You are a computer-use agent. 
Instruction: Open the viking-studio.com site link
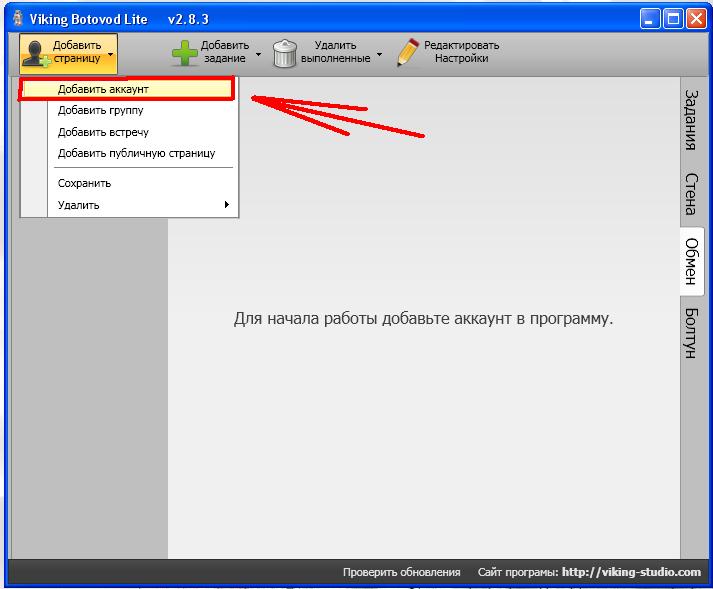tap(631, 572)
